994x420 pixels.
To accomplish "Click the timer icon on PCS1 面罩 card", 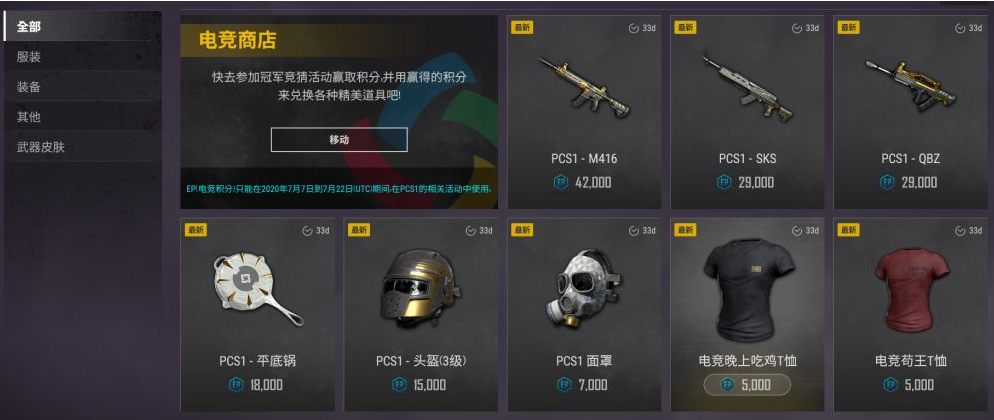I will click(633, 231).
